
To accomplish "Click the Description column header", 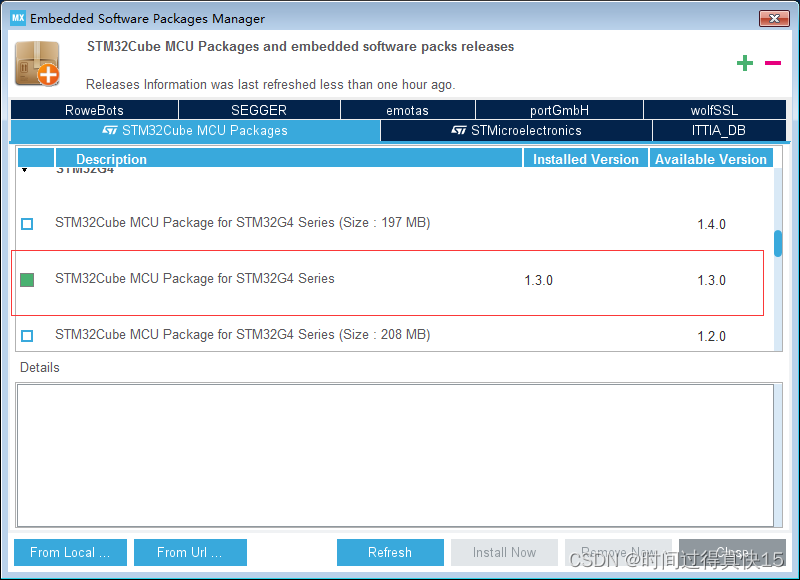I will click(x=289, y=159).
